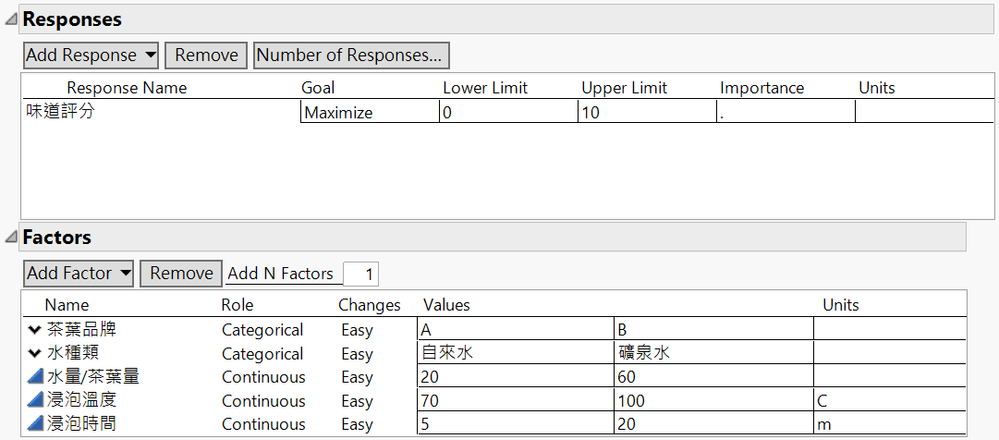Click the Upper Limit cell showing 10
Image resolution: width=999 pixels, height=440 pixels.
tap(646, 113)
